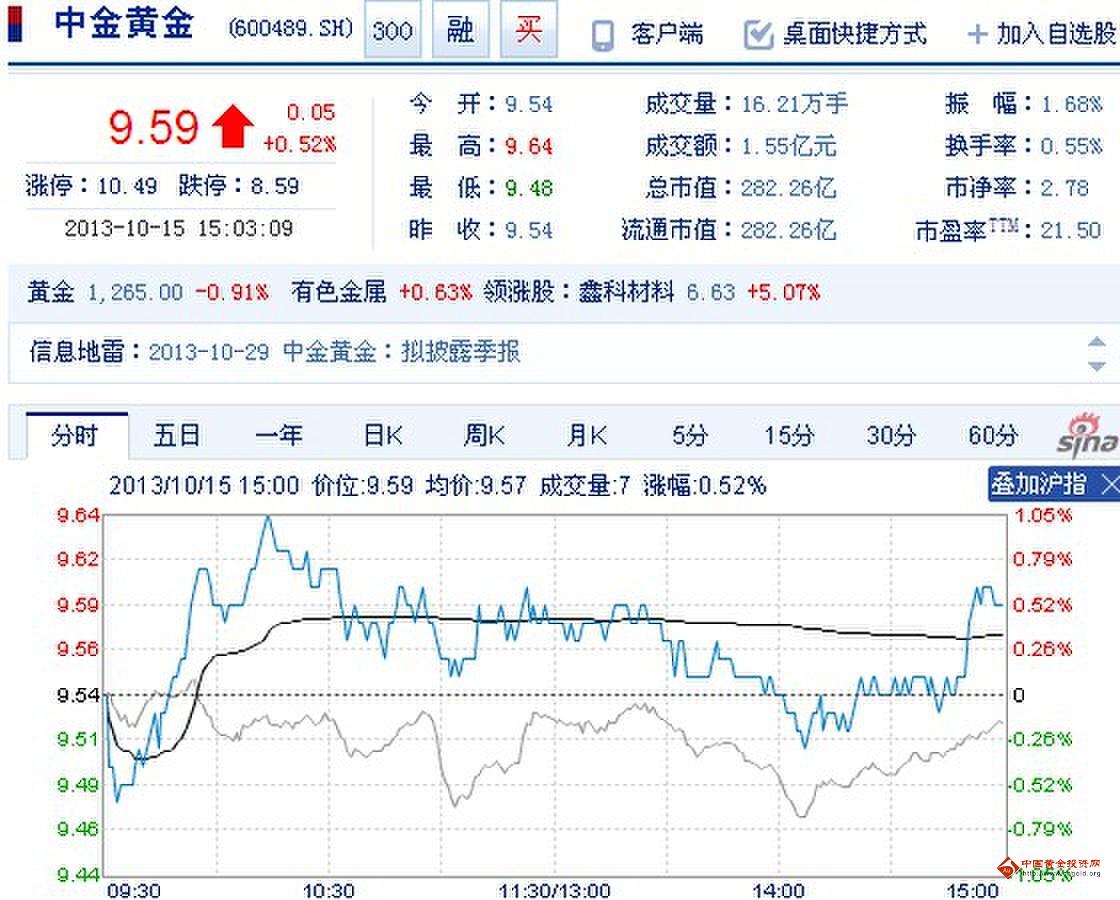Viewport: 1120px width, 900px height.
Task: Click the 300 index badge
Action: (393, 30)
